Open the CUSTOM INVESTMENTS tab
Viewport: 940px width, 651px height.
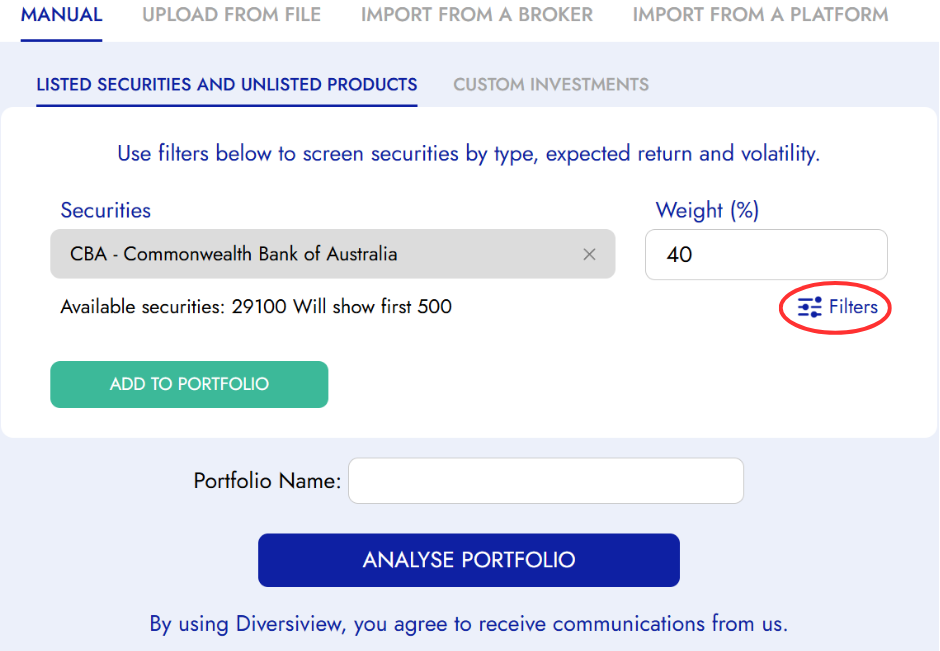550,84
